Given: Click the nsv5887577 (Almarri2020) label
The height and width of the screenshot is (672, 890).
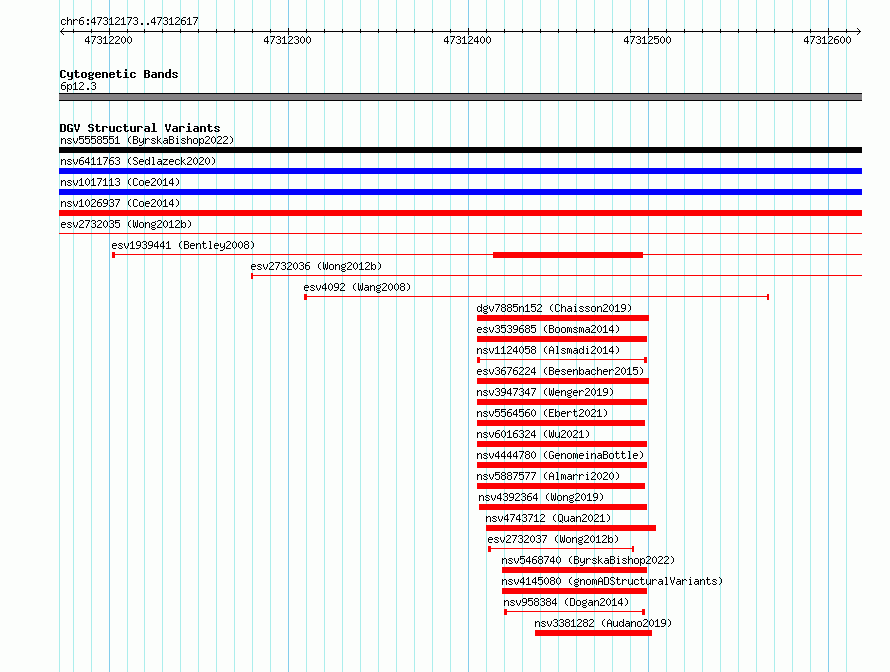Looking at the screenshot, I should [548, 476].
